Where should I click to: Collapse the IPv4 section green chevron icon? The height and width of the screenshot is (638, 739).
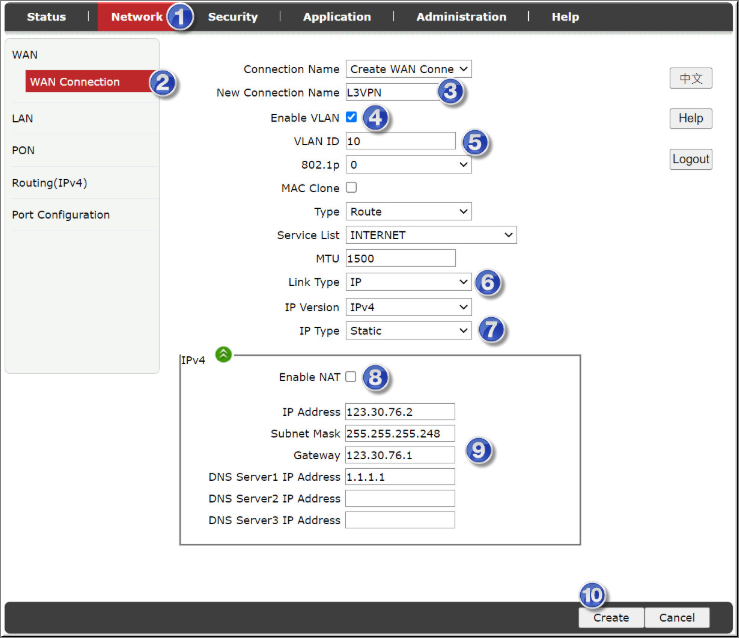pos(223,354)
